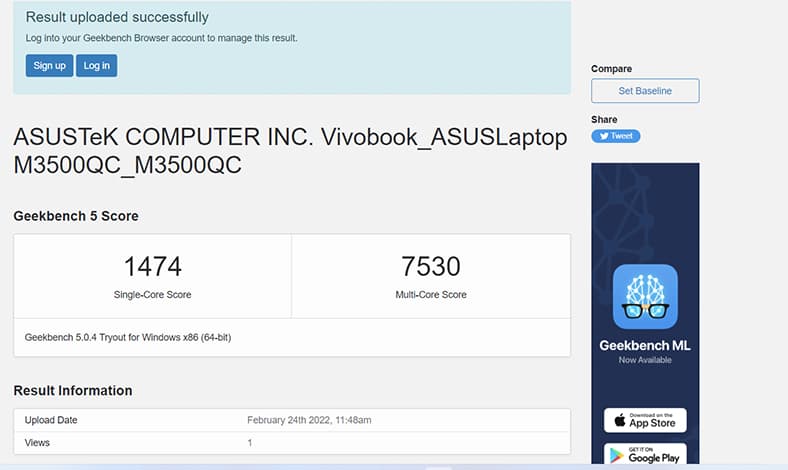Click the Geekbench 5 Score heading

[x=76, y=216]
